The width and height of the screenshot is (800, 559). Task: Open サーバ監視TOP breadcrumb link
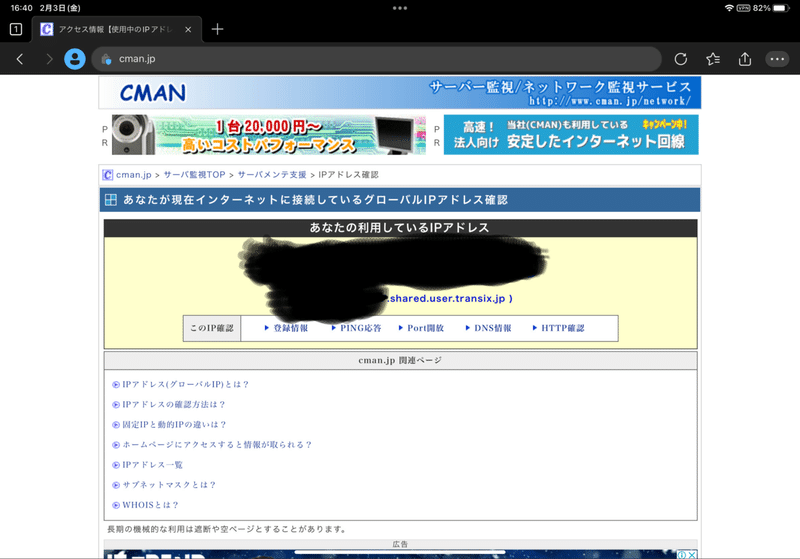194,175
